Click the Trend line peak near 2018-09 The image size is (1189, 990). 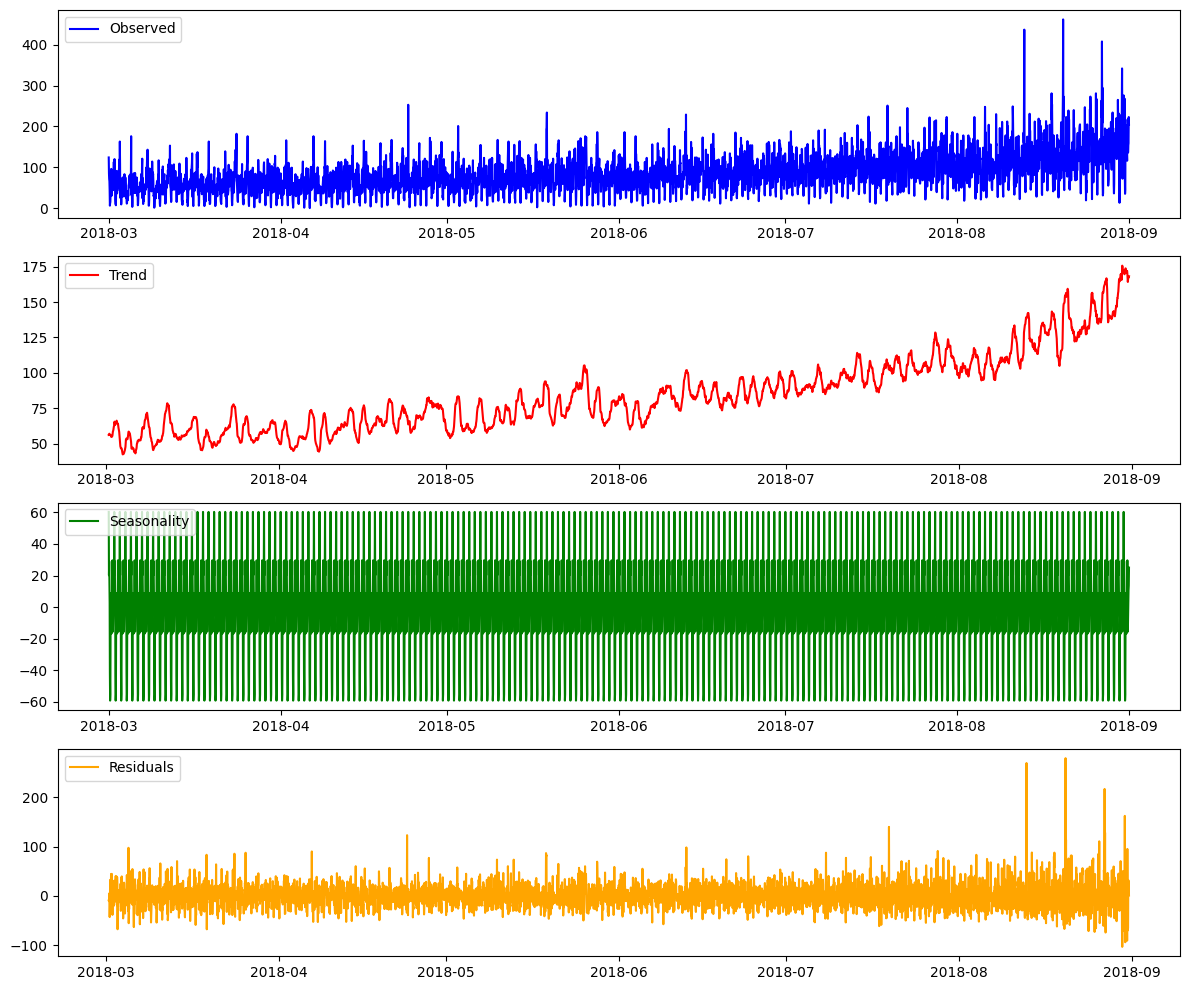[x=1122, y=268]
